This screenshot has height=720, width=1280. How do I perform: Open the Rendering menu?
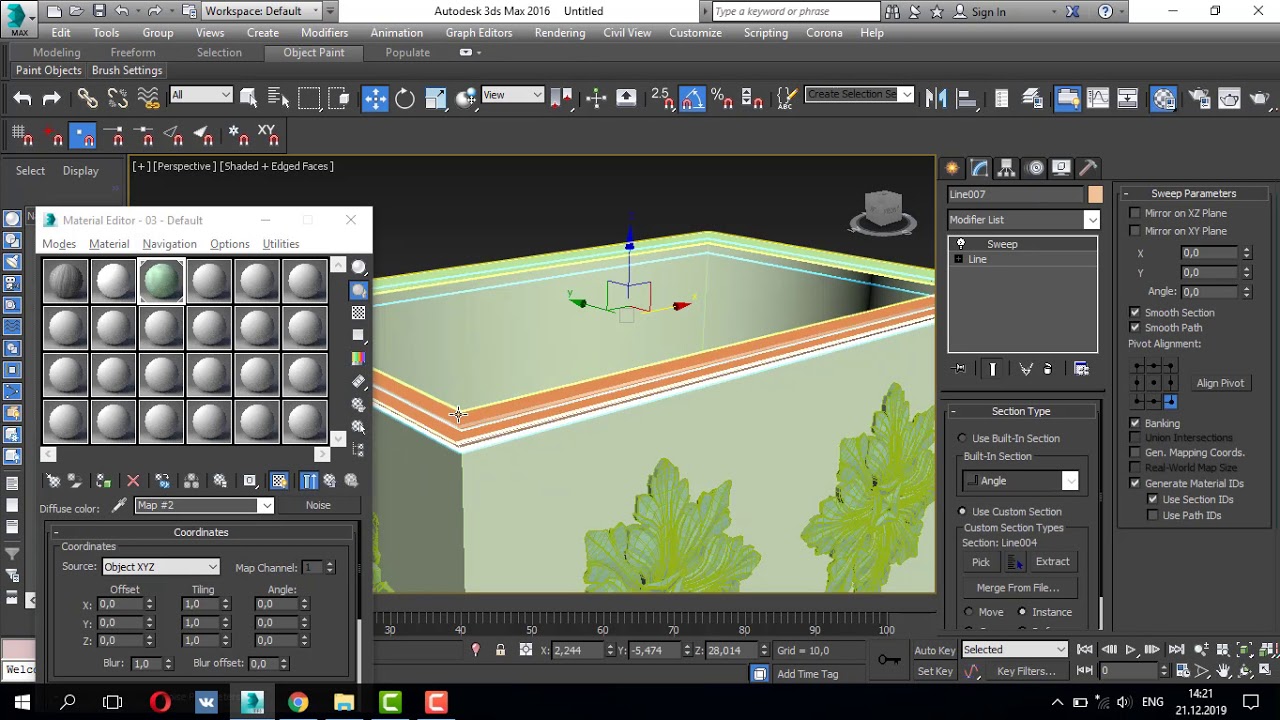click(x=559, y=33)
